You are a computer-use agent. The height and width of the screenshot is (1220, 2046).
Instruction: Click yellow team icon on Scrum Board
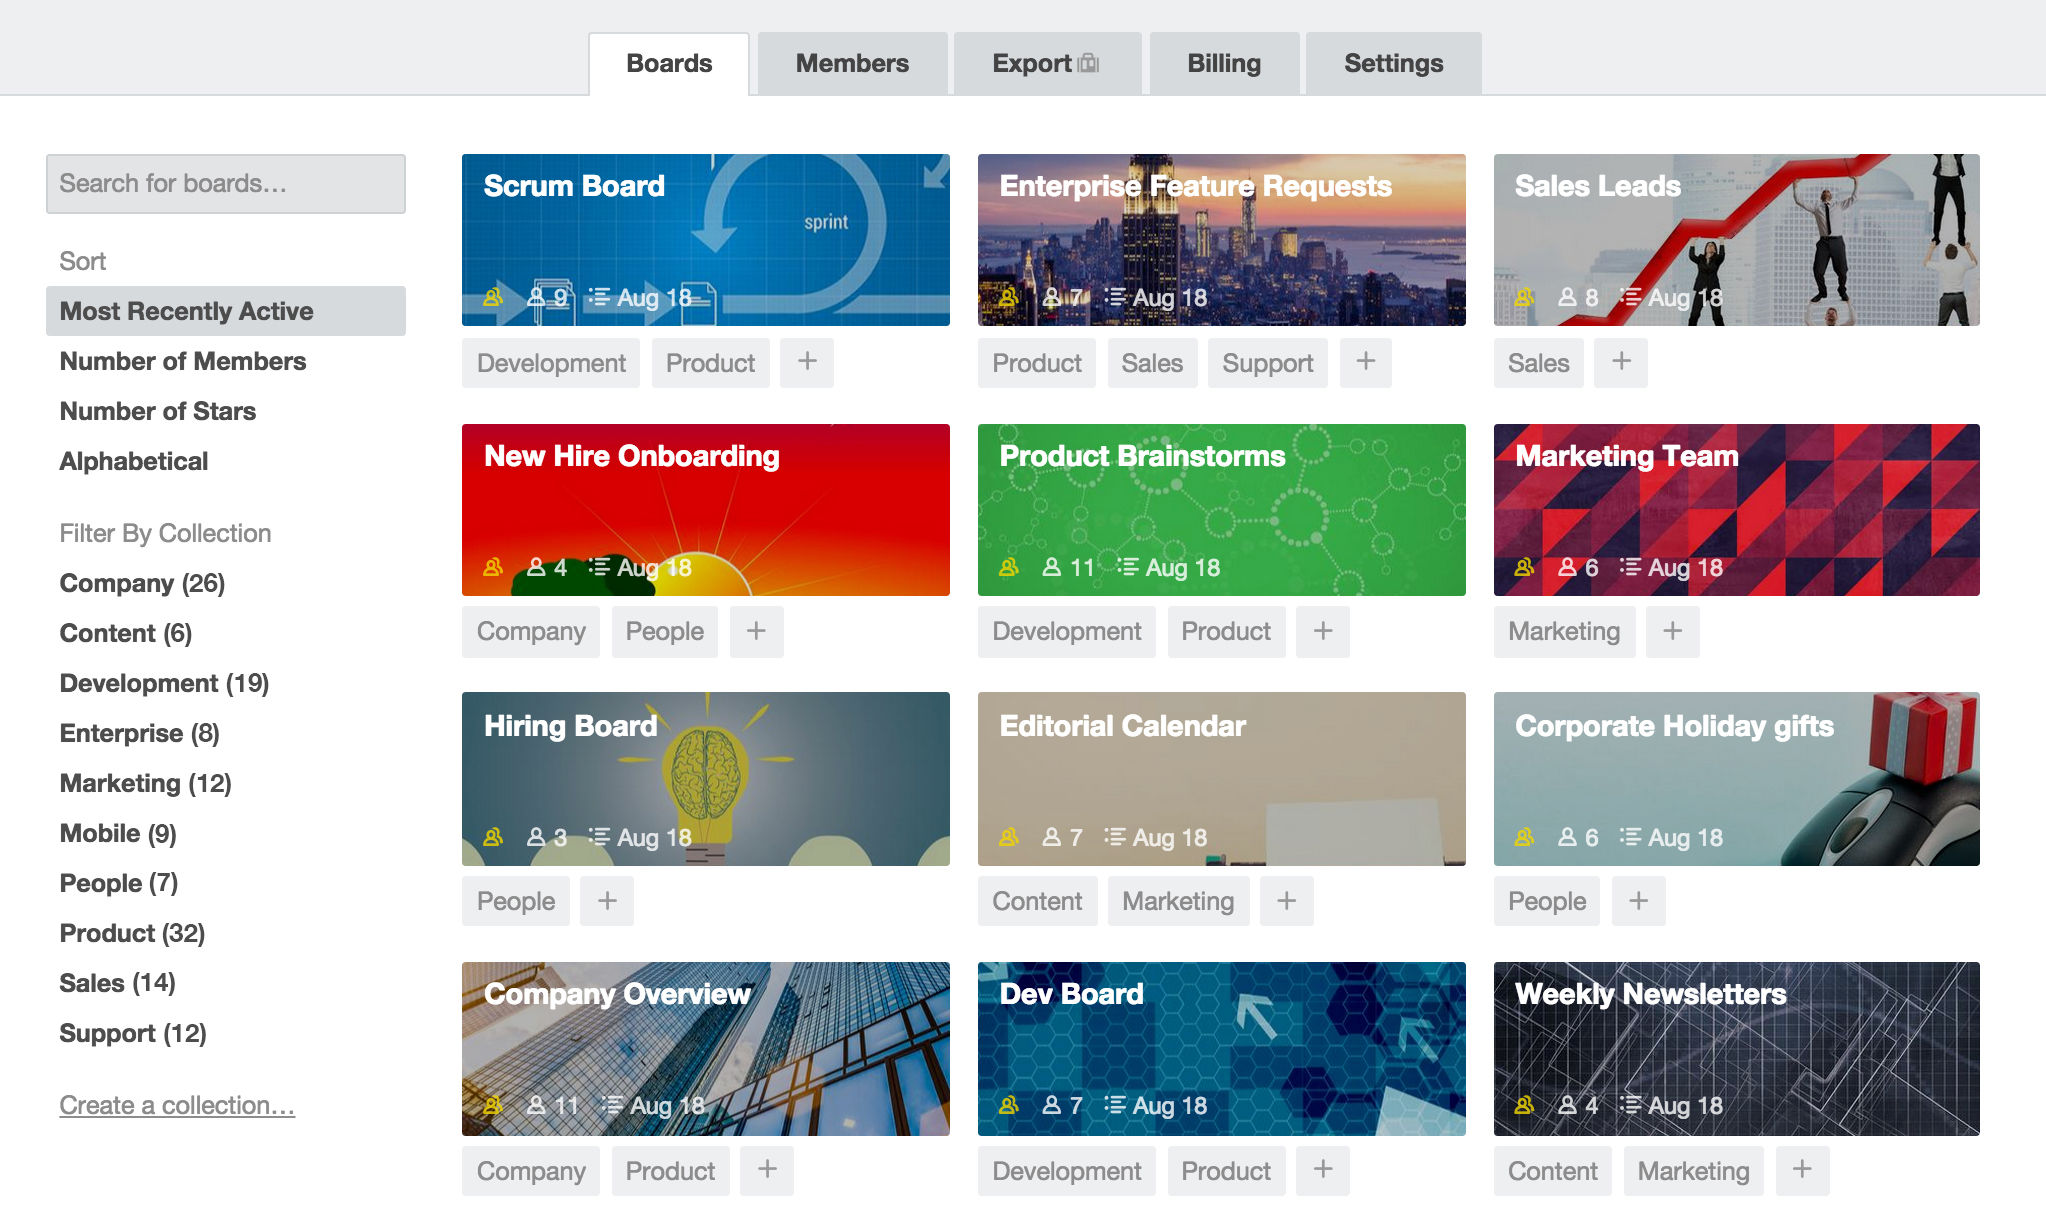point(493,297)
